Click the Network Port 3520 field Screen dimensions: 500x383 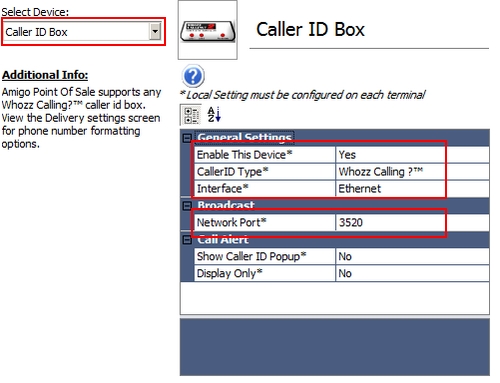412,222
